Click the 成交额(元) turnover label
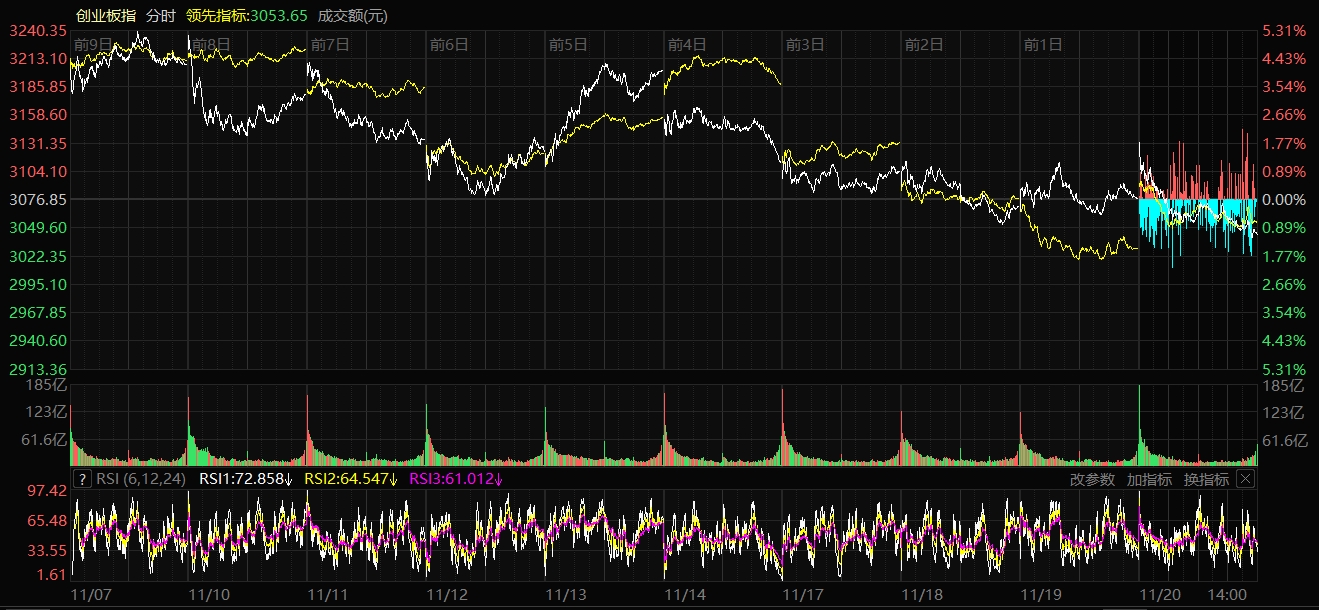This screenshot has width=1319, height=610. pos(353,15)
